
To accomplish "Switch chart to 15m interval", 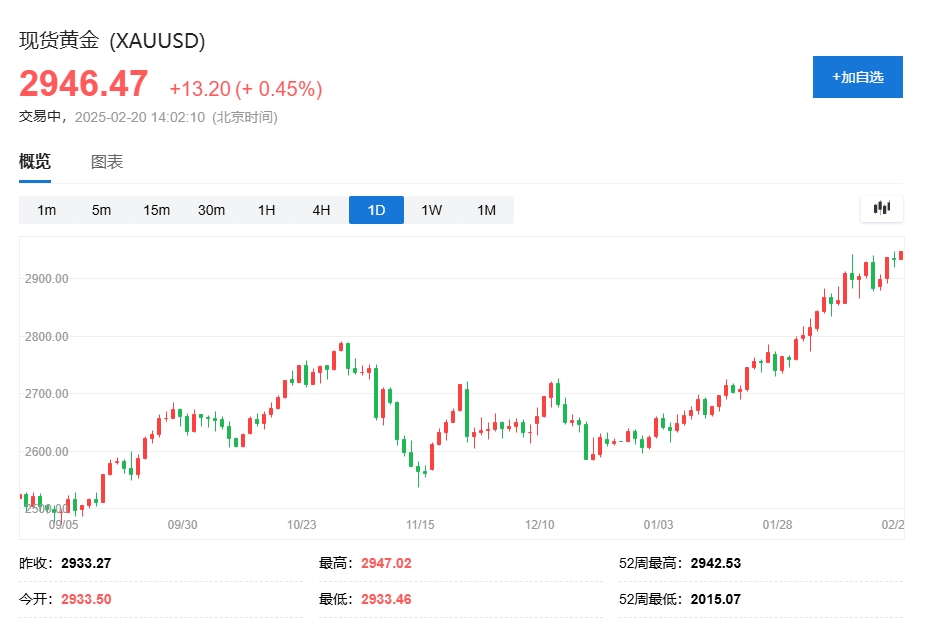I will (156, 210).
